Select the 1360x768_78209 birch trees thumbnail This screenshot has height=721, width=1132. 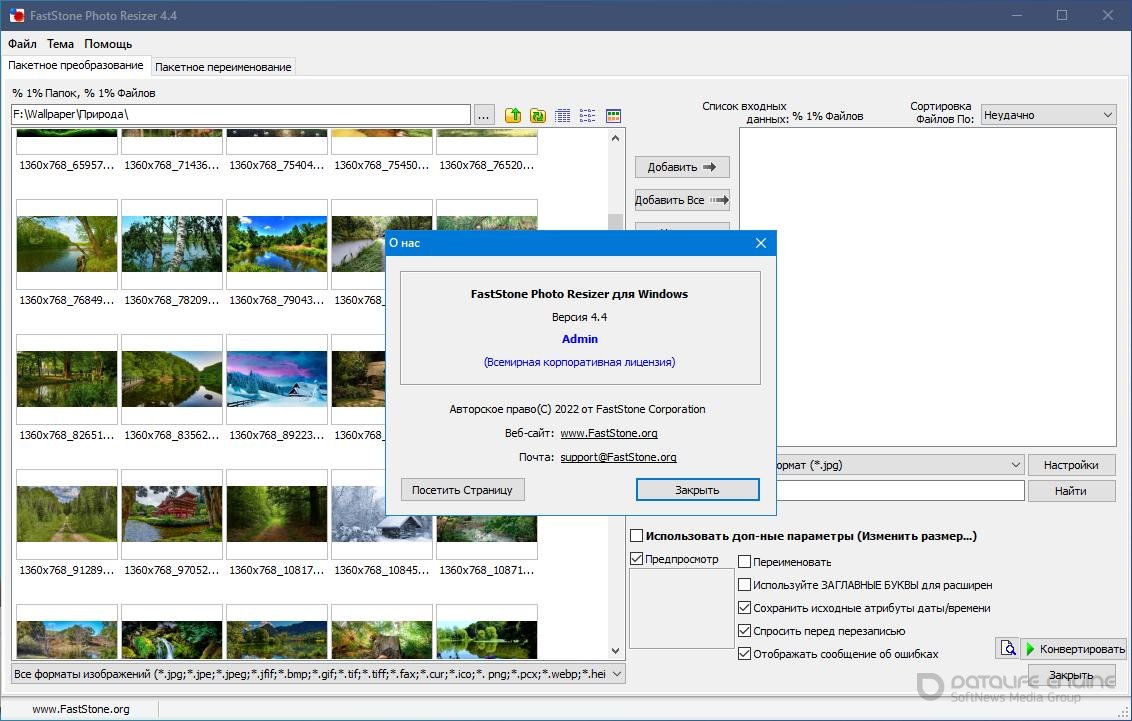click(x=172, y=245)
